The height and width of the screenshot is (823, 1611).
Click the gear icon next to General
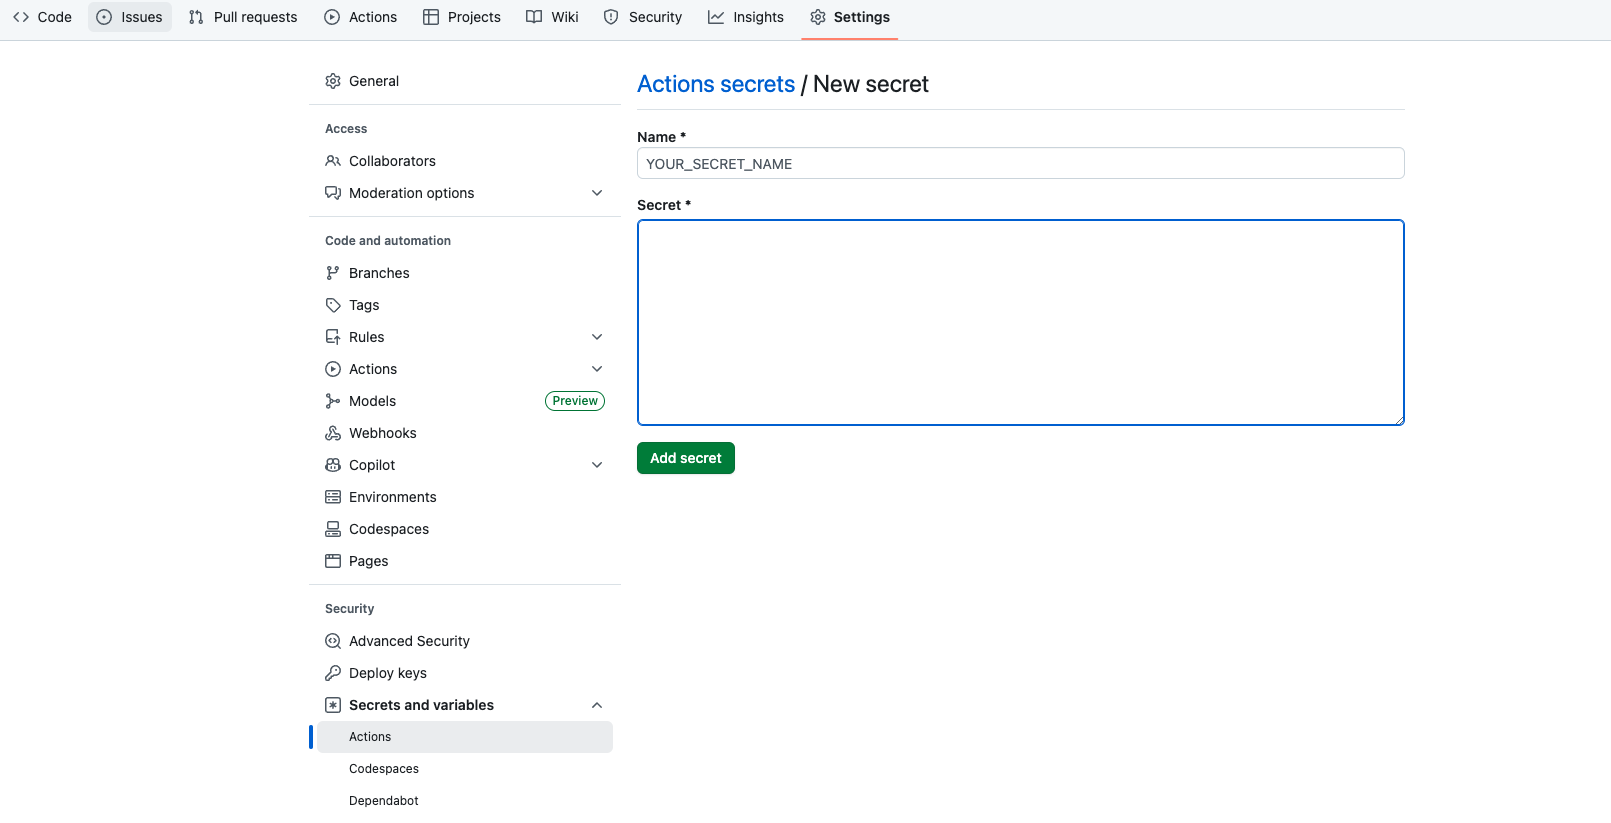(x=333, y=81)
